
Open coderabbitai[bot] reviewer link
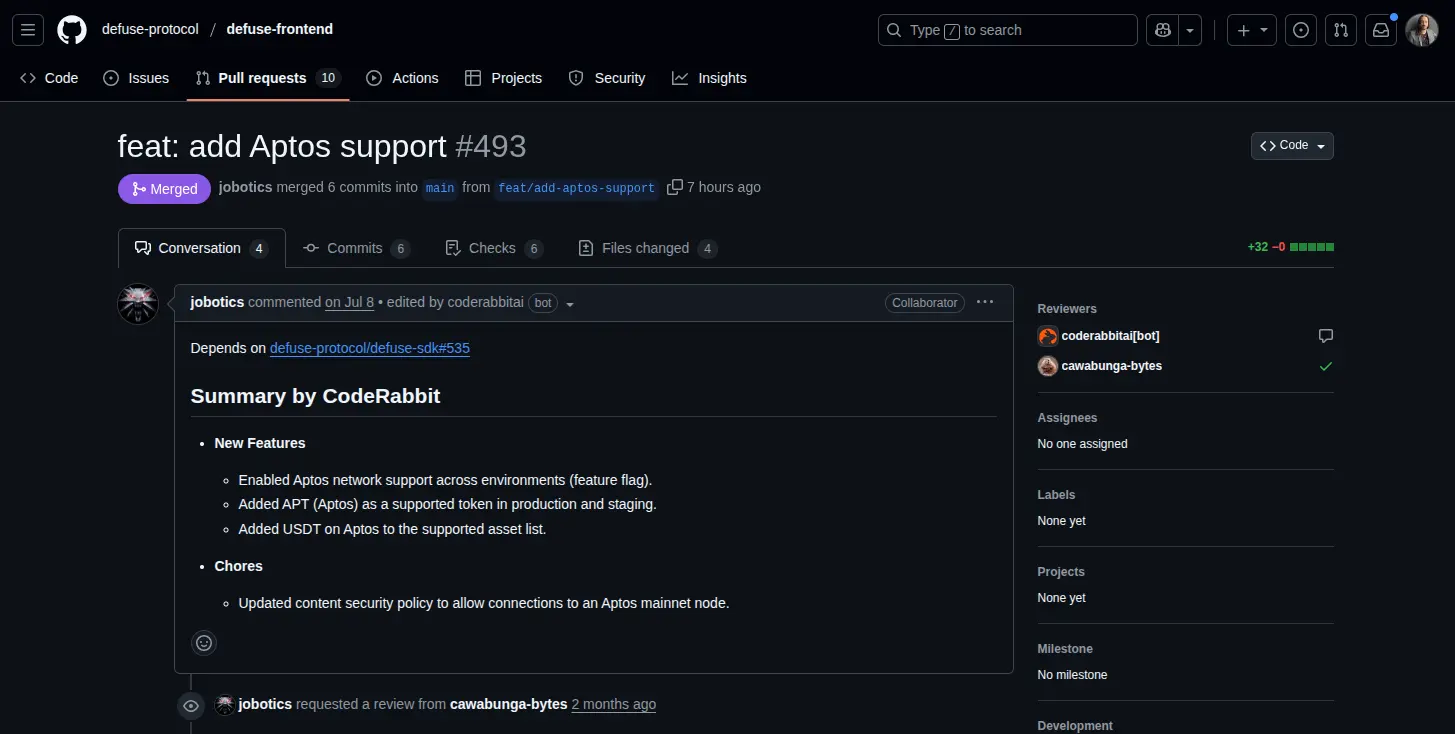point(1110,336)
